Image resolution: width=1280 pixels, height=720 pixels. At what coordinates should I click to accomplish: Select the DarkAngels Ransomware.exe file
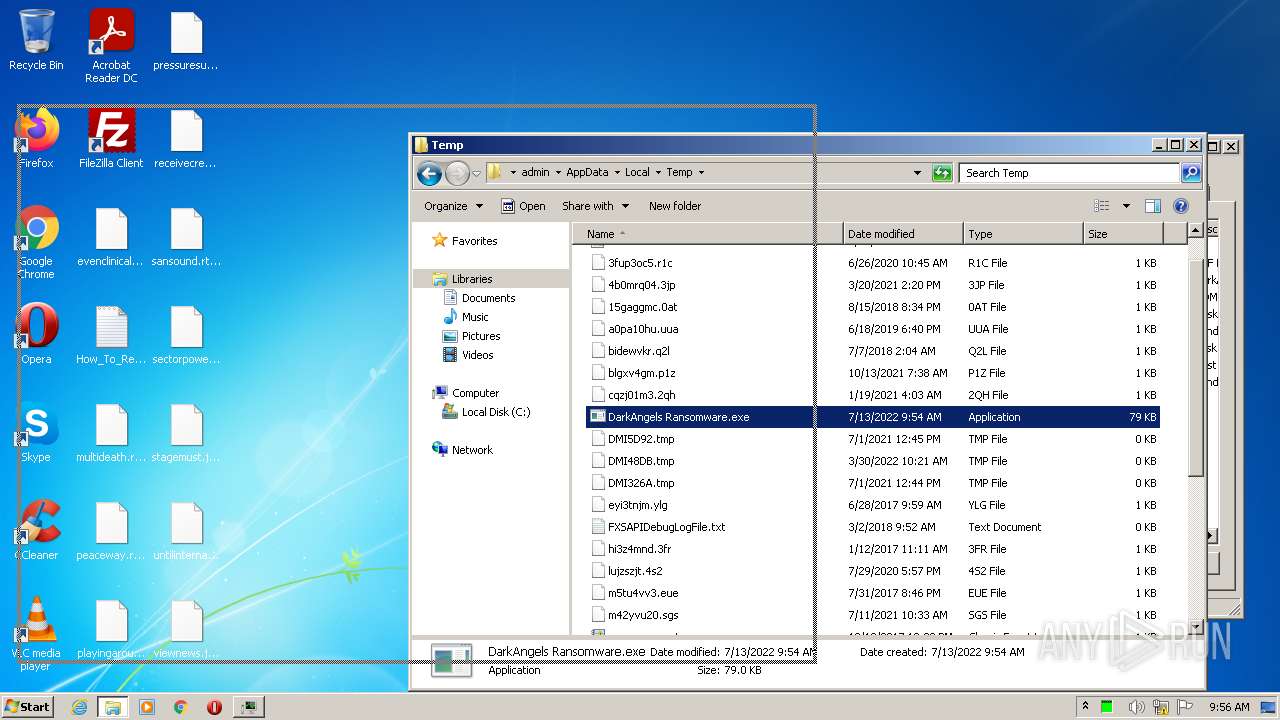(873, 417)
